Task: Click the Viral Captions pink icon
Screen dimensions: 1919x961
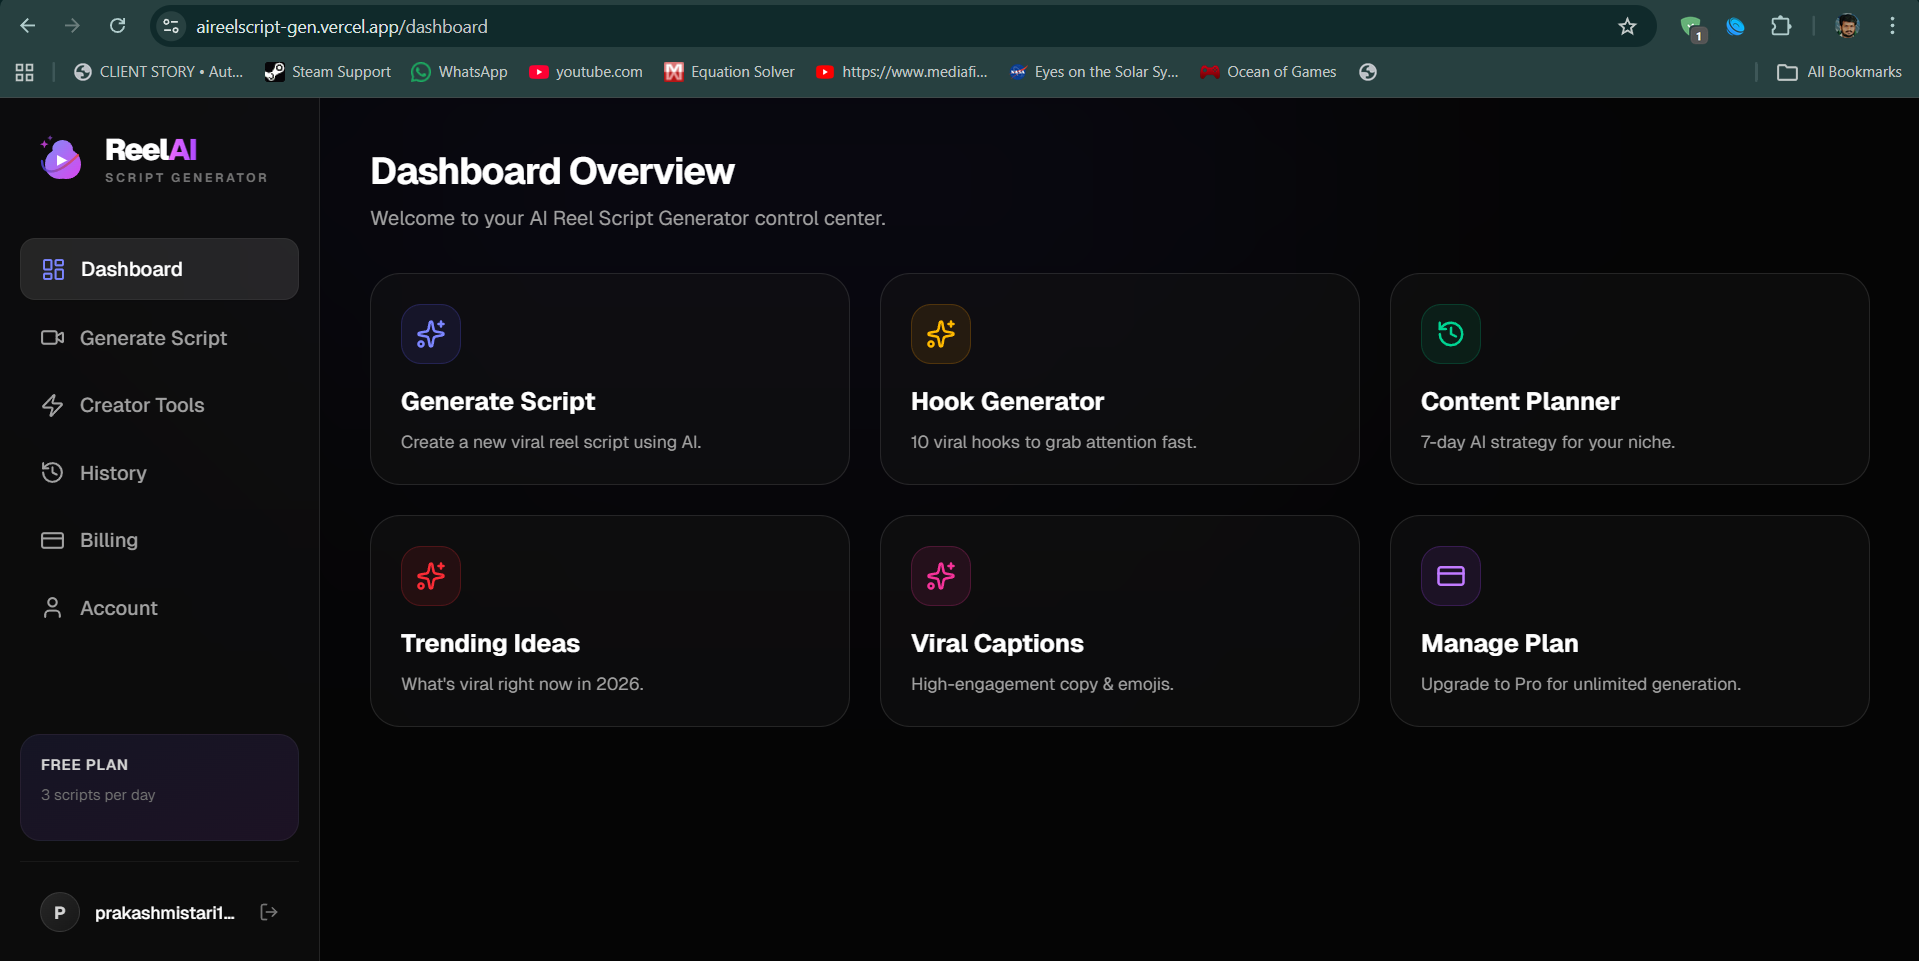Action: [940, 575]
